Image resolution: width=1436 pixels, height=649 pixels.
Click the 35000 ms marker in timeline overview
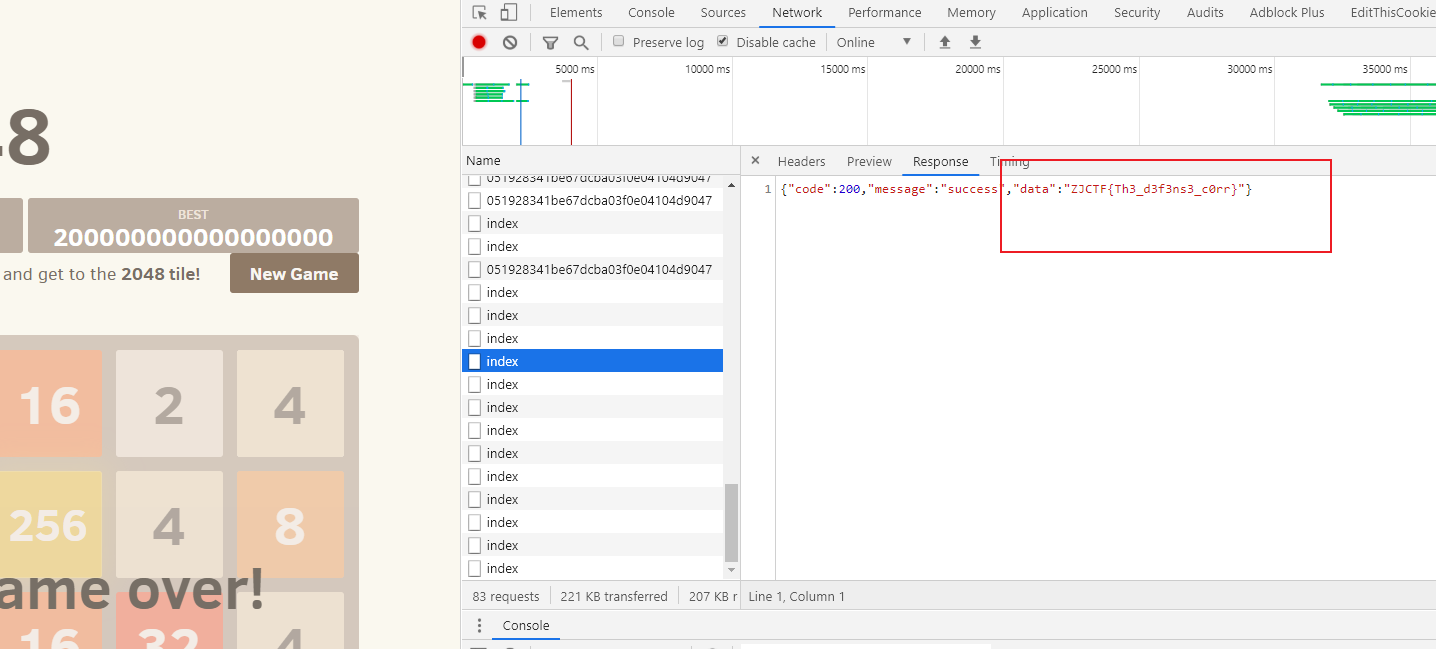(x=1384, y=69)
